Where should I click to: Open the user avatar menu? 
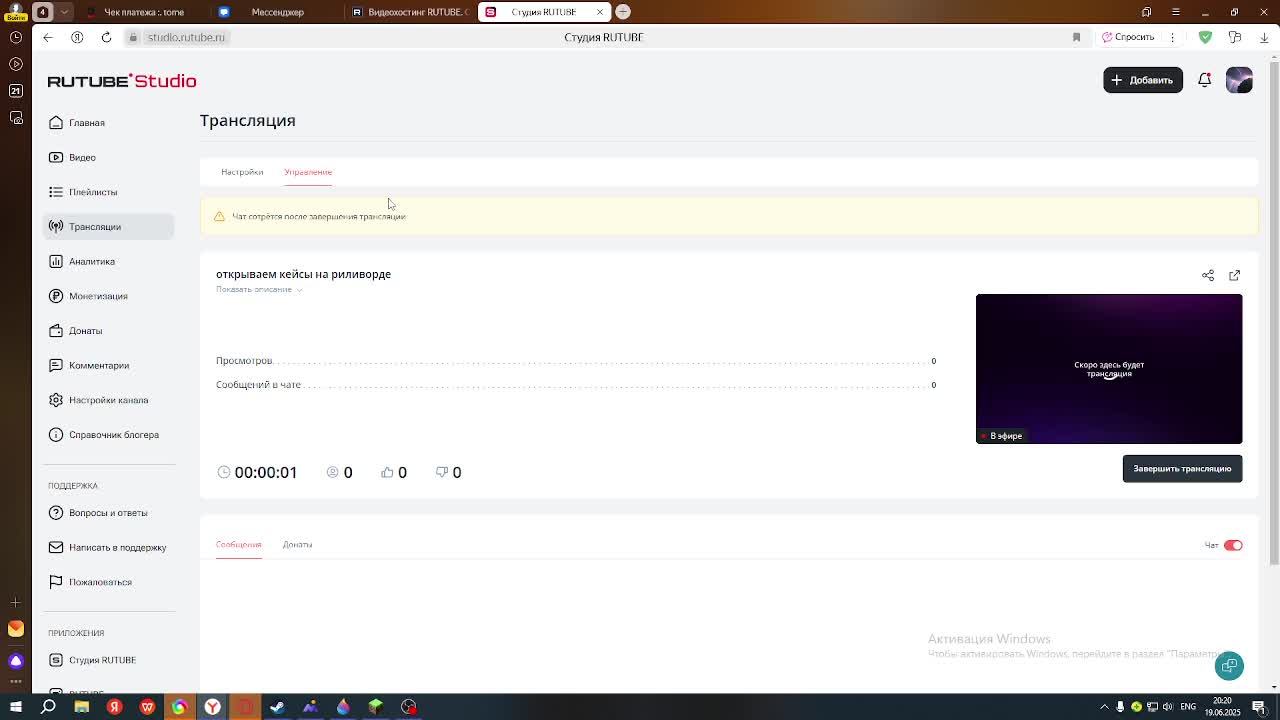tap(1239, 80)
